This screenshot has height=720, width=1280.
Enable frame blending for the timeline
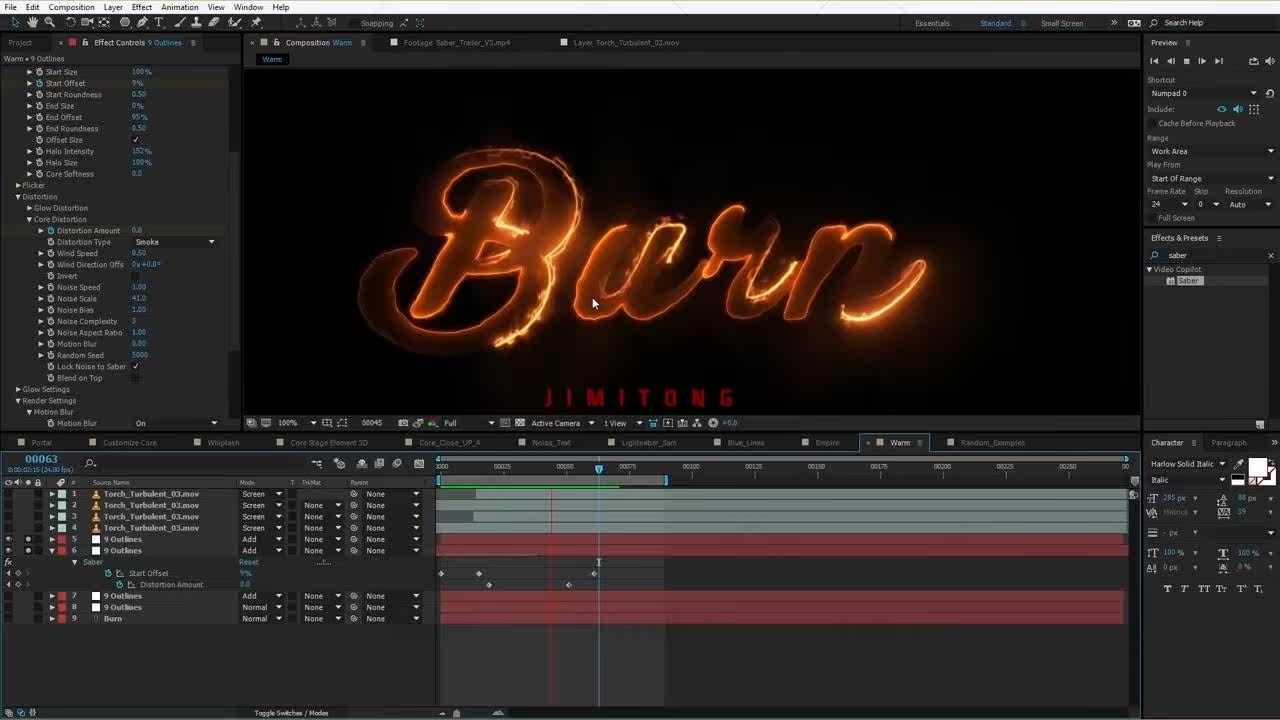click(x=379, y=463)
